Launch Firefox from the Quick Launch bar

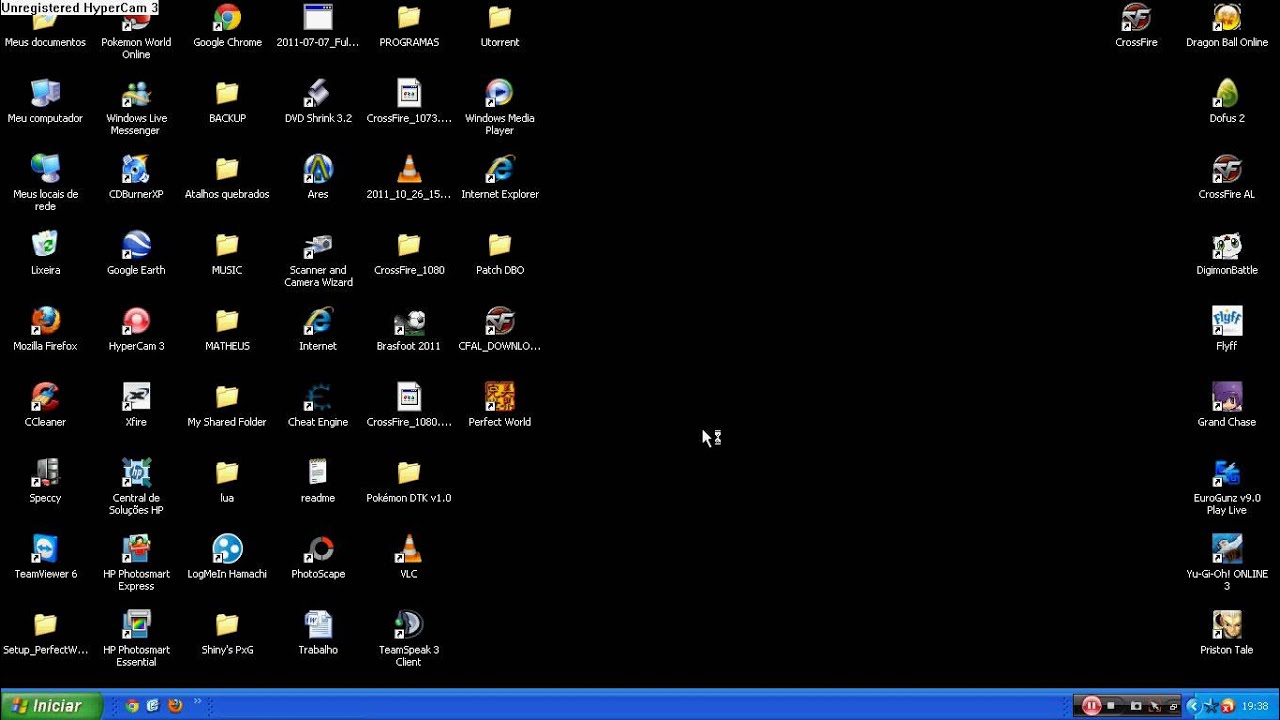click(175, 706)
